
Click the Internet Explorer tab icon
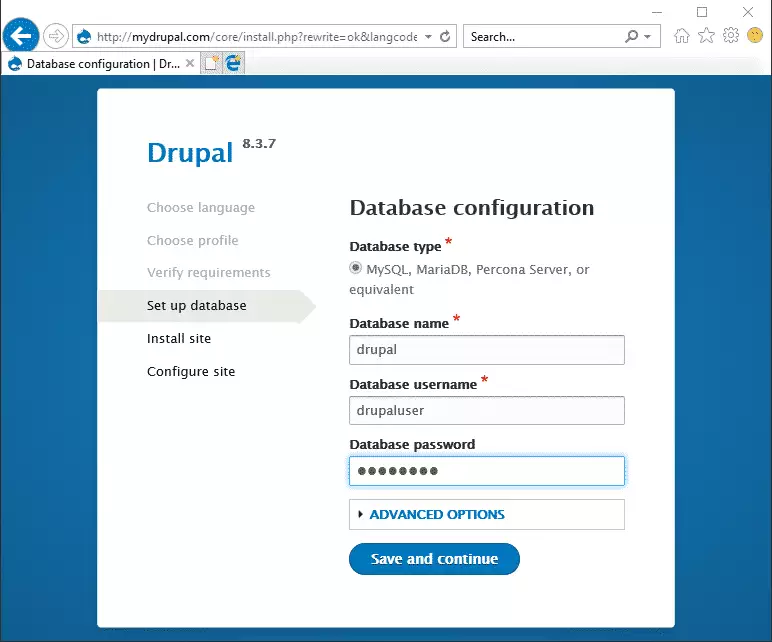(x=233, y=64)
